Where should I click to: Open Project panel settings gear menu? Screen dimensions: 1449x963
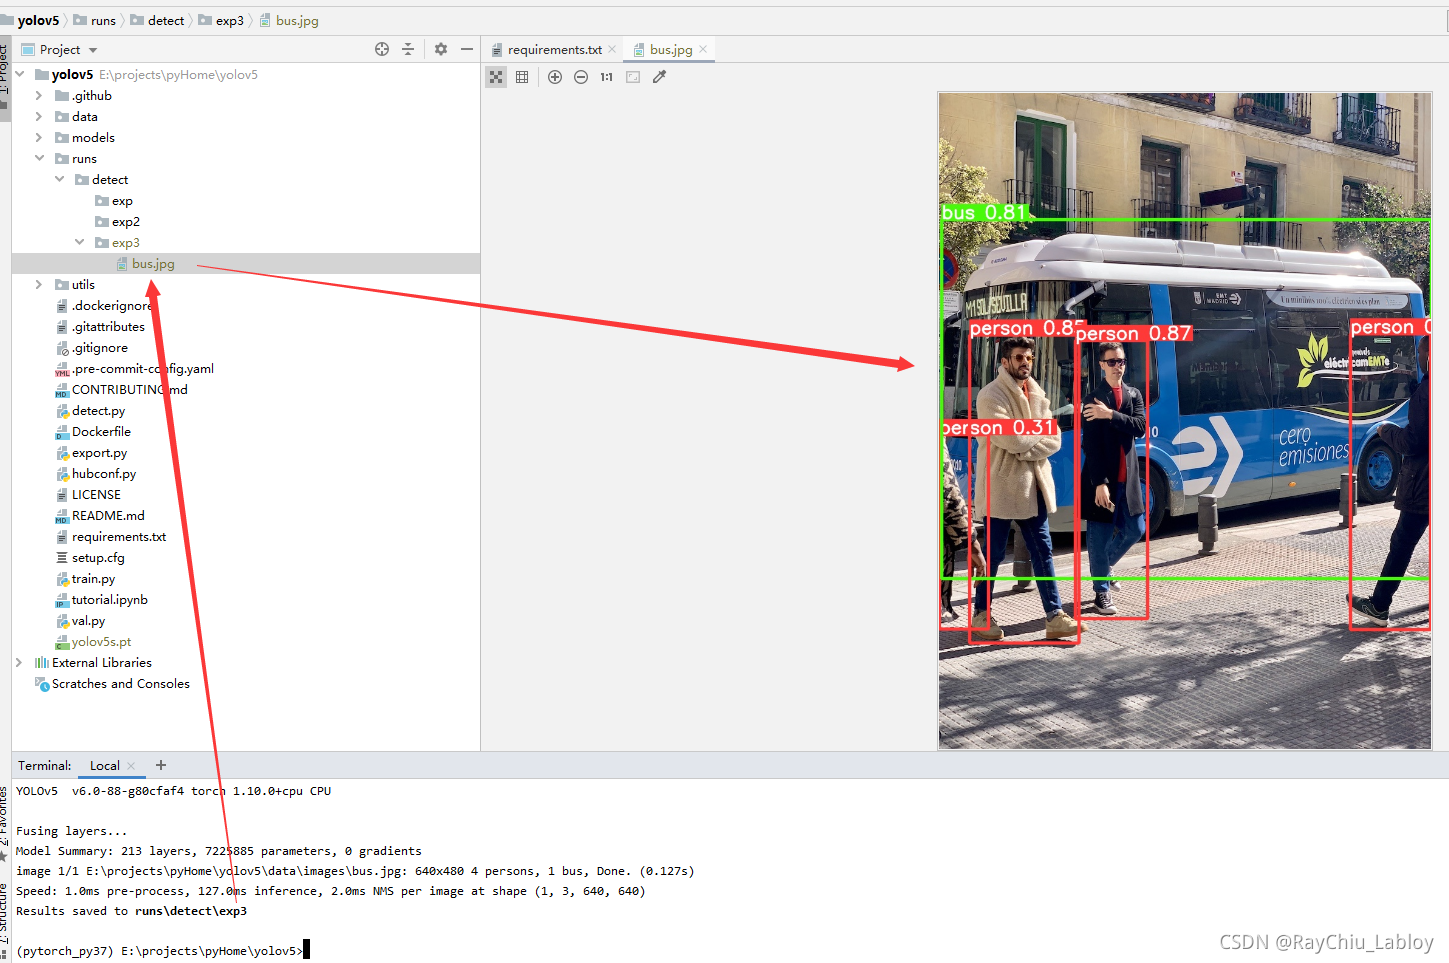tap(440, 48)
